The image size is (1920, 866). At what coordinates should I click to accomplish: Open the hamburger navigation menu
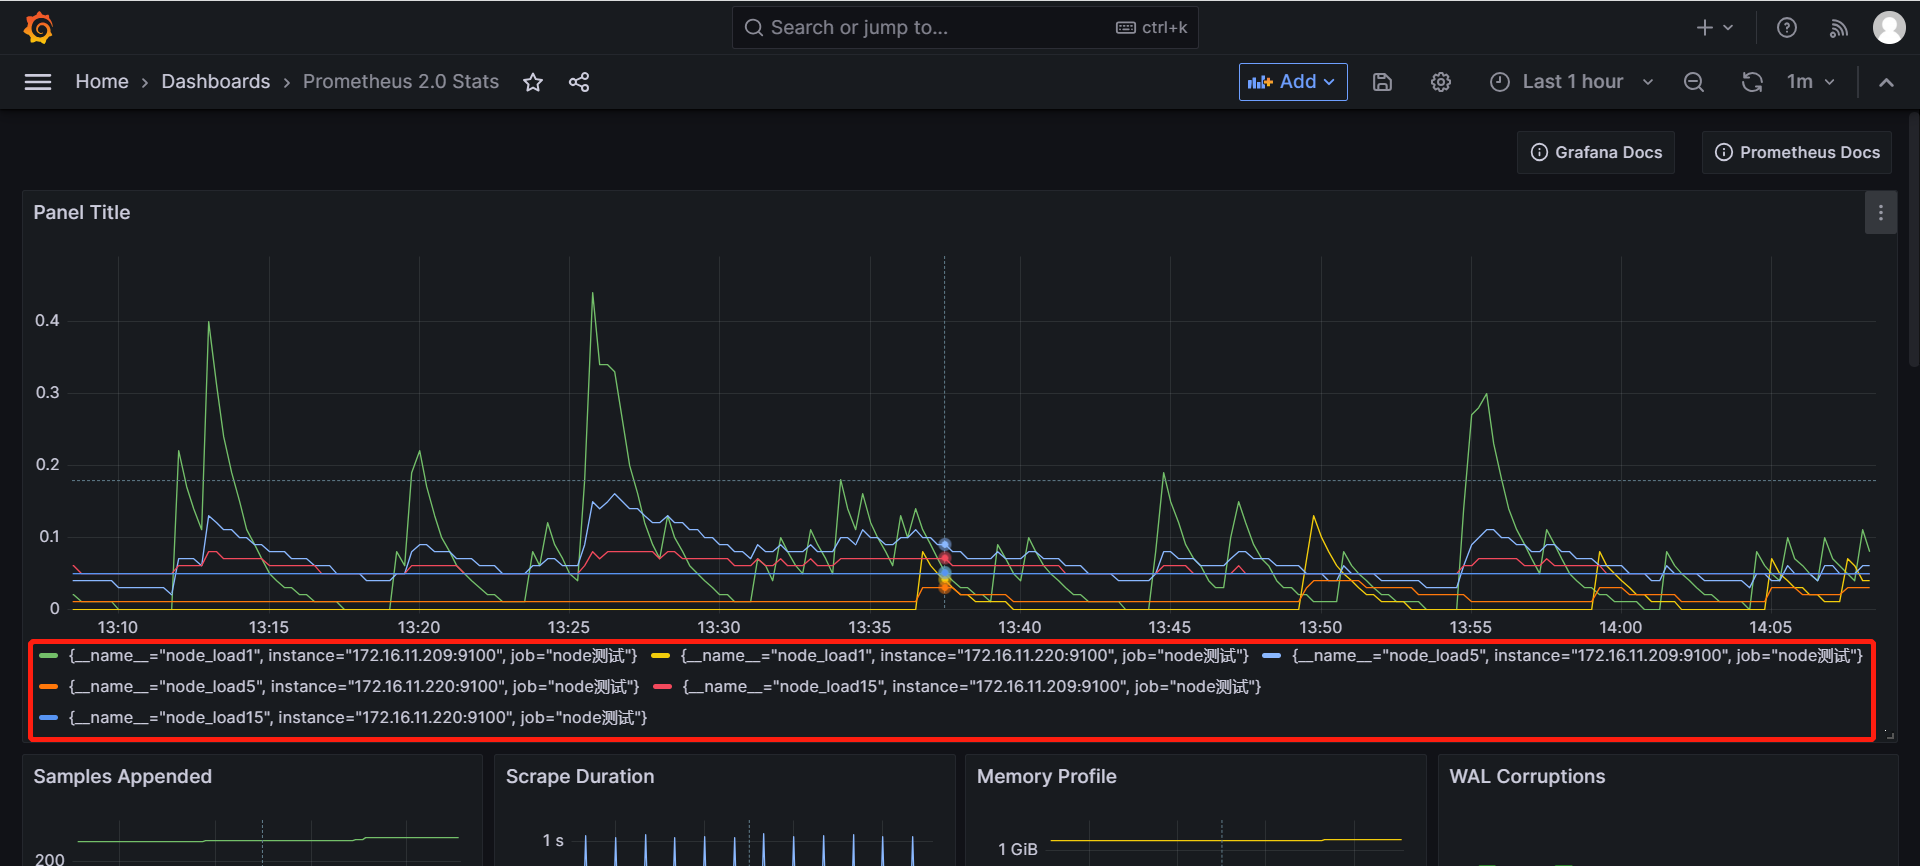38,82
